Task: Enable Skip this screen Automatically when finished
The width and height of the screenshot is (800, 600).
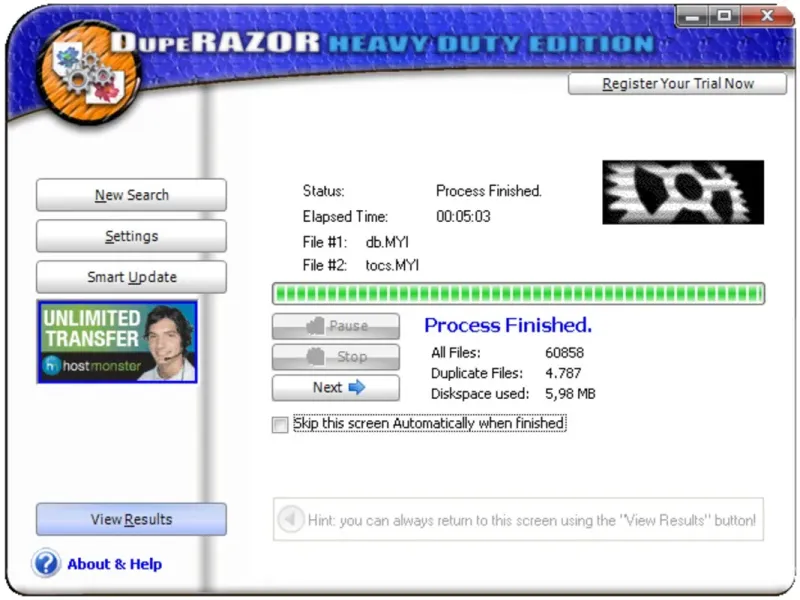Action: (280, 424)
